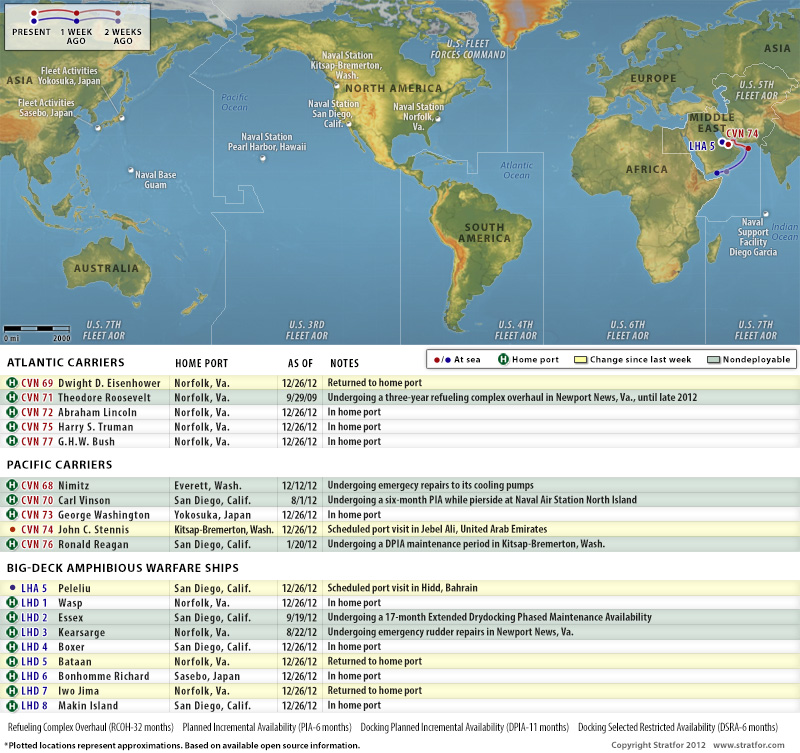The width and height of the screenshot is (800, 753).
Task: Select the PACIFIC CARRIERS section heading
Action: [x=59, y=465]
